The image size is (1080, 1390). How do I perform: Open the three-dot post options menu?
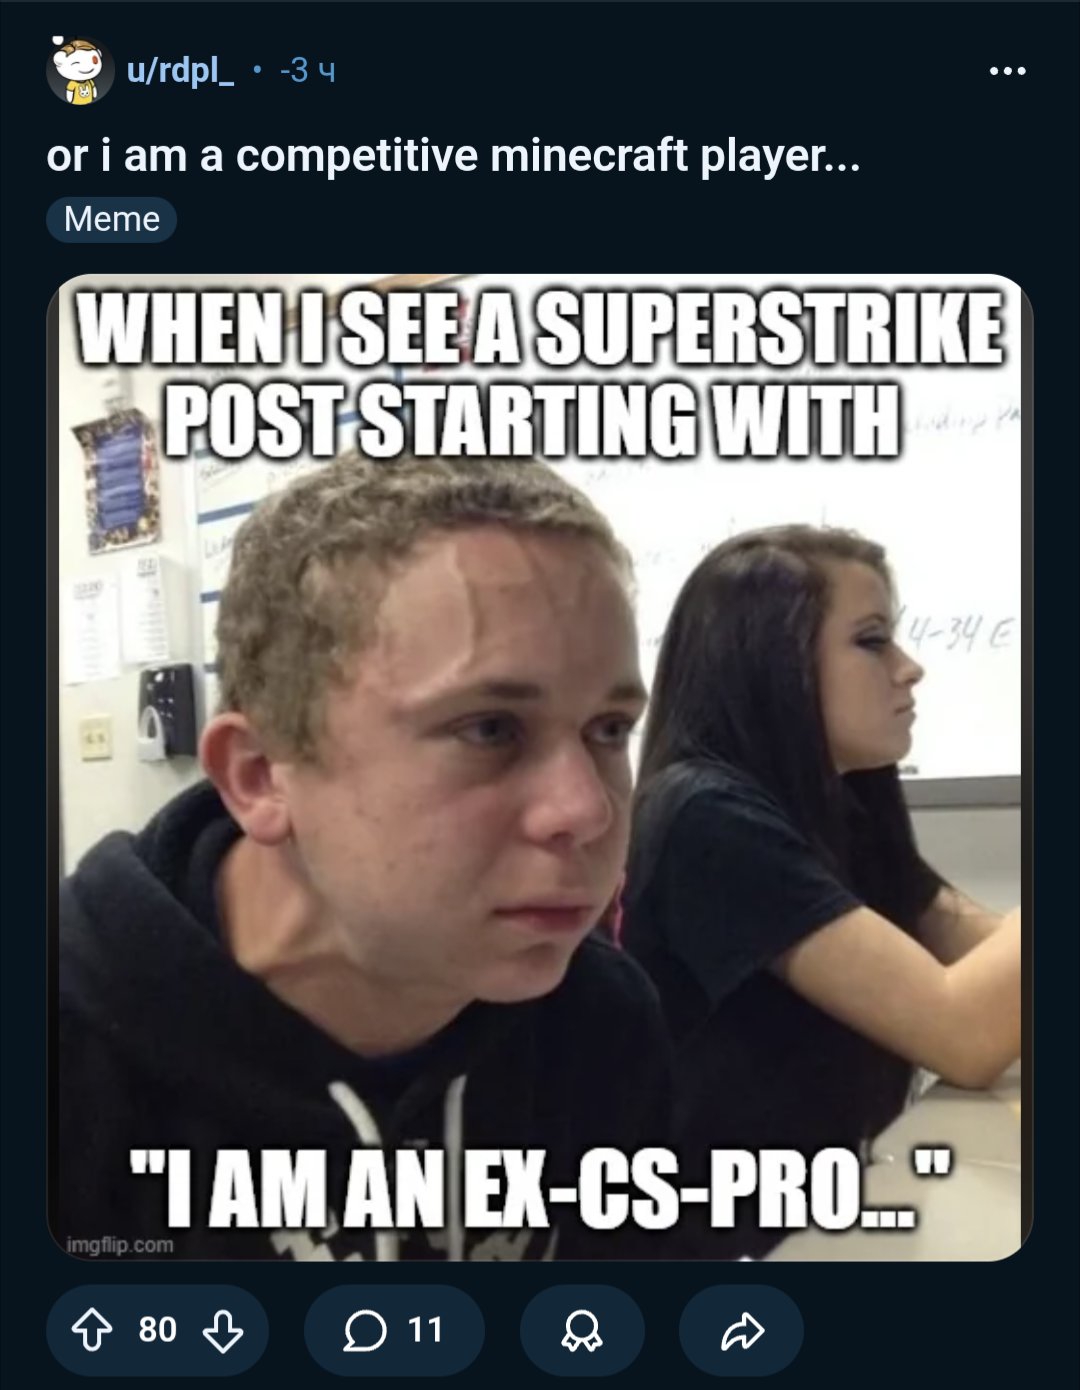1007,72
